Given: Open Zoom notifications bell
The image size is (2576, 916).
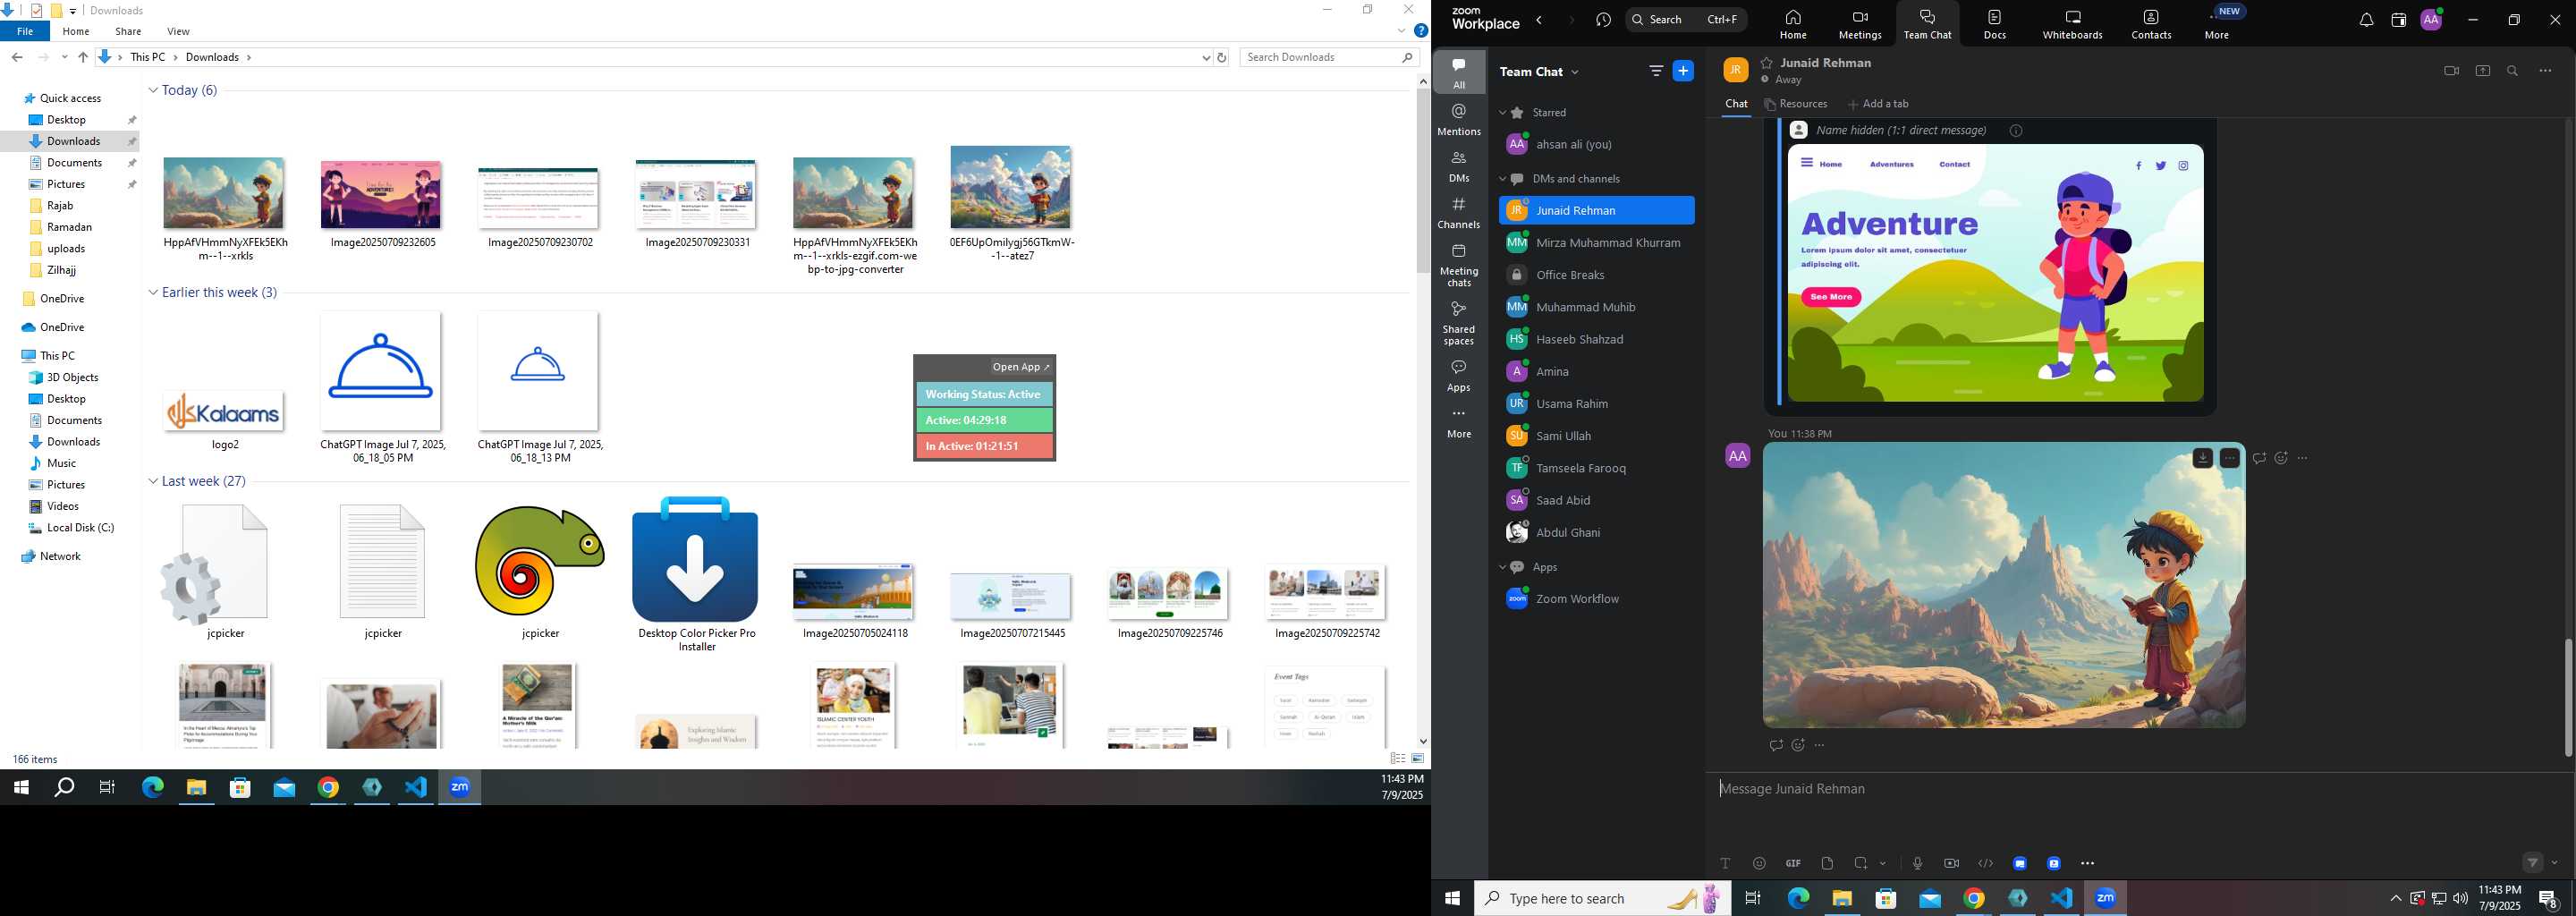Looking at the screenshot, I should point(2366,20).
